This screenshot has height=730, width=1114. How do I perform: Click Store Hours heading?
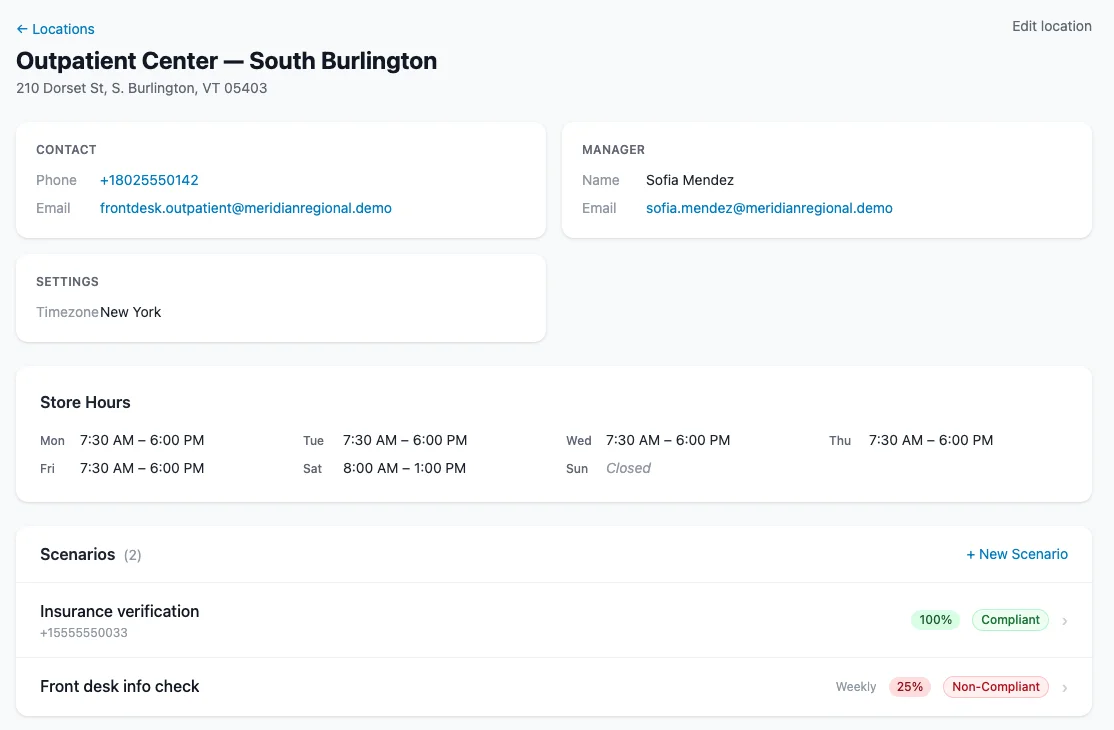(x=85, y=403)
